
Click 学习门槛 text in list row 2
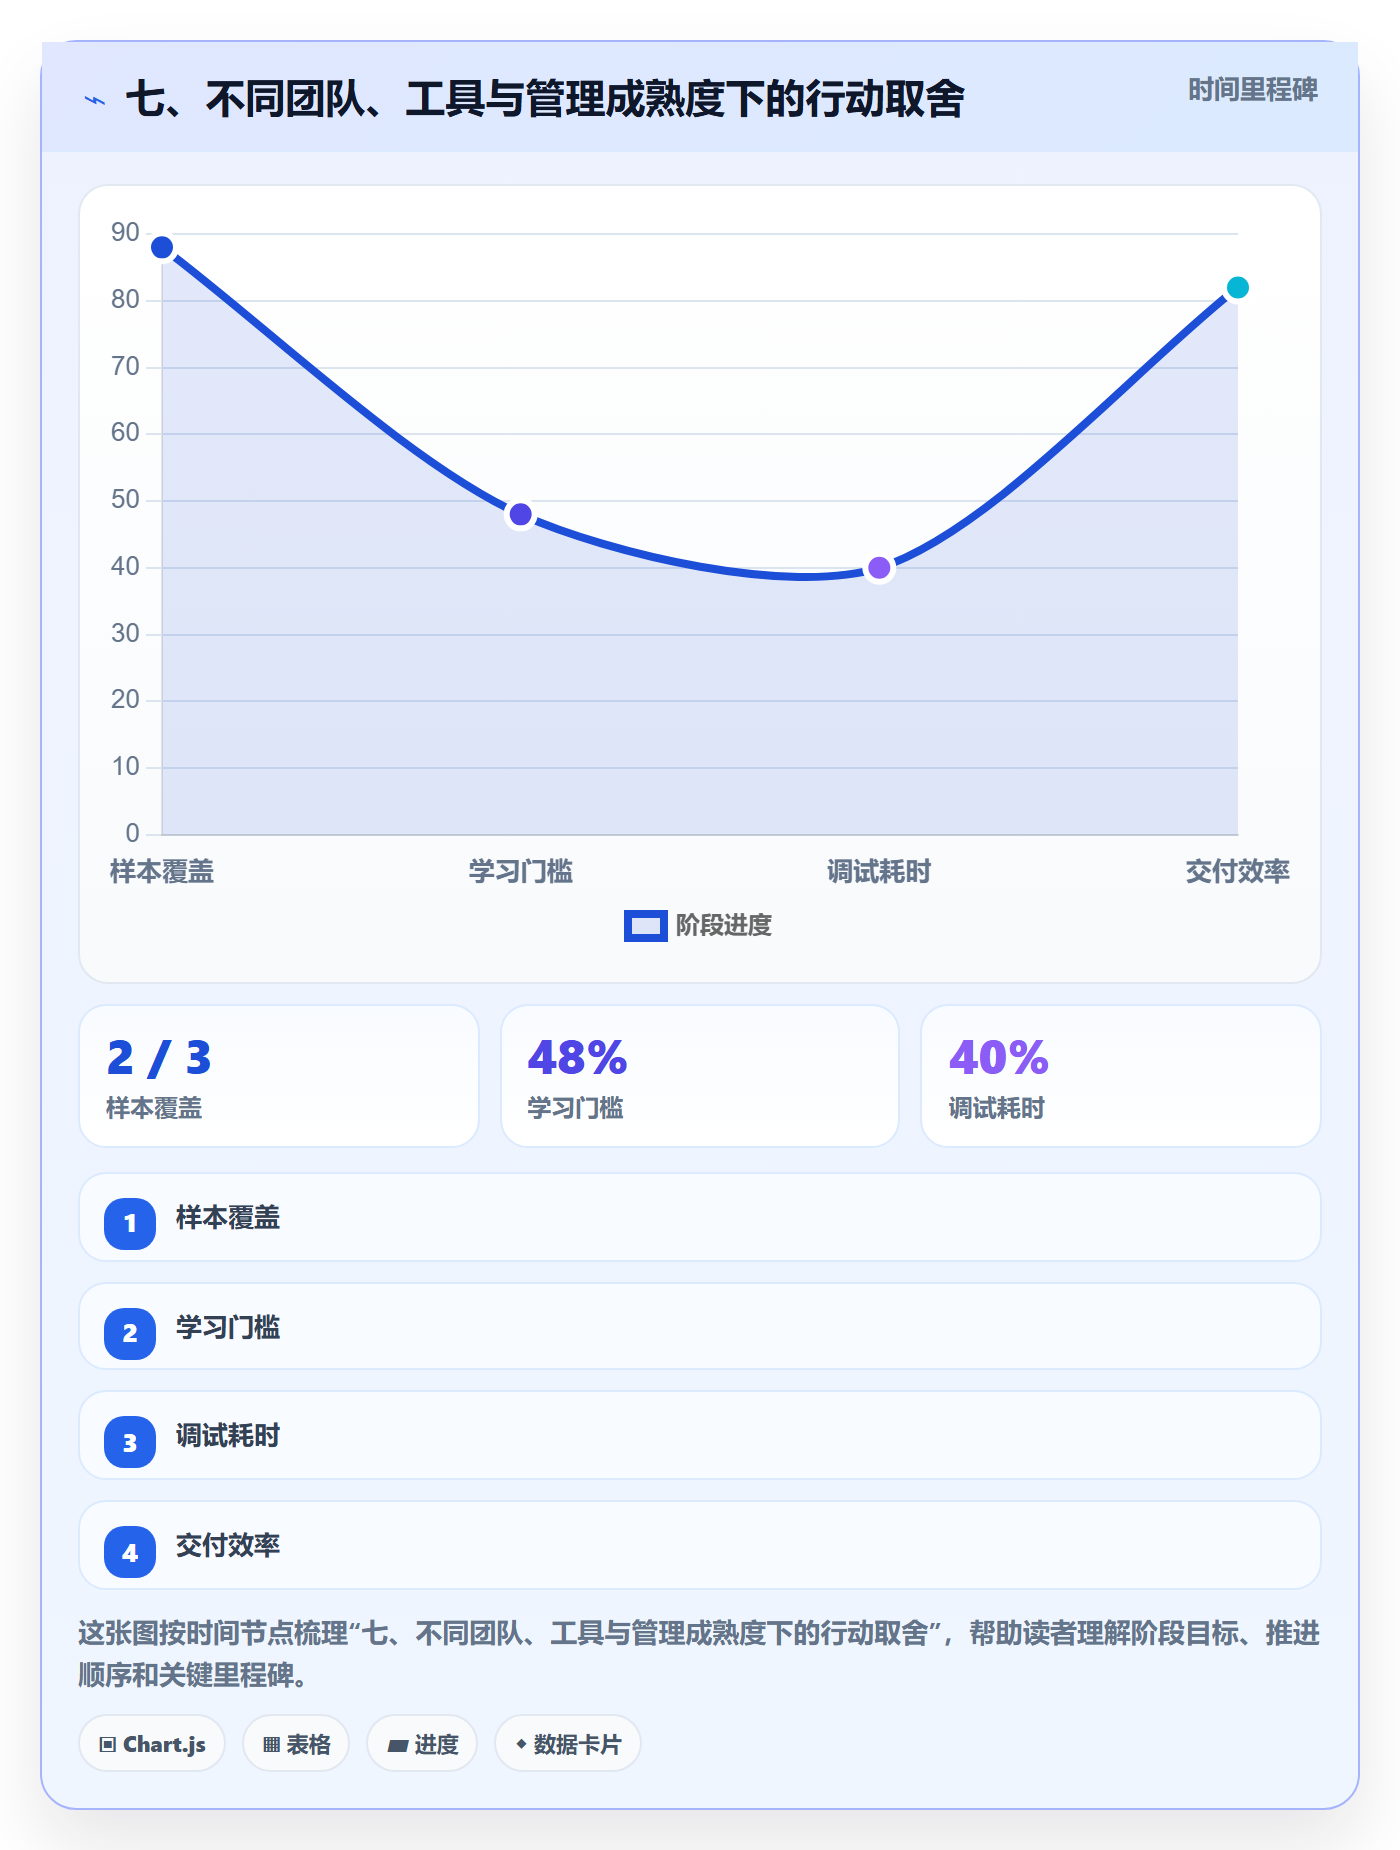(x=228, y=1328)
